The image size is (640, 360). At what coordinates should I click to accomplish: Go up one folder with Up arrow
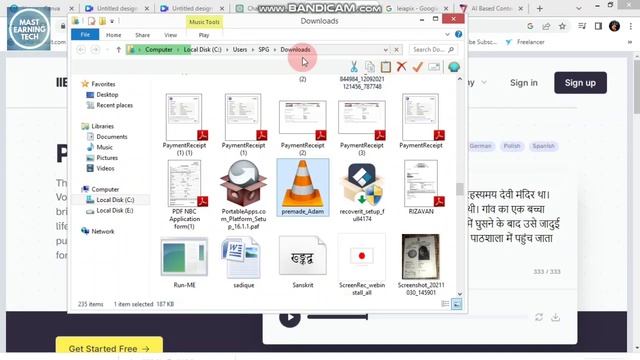[x=118, y=50]
